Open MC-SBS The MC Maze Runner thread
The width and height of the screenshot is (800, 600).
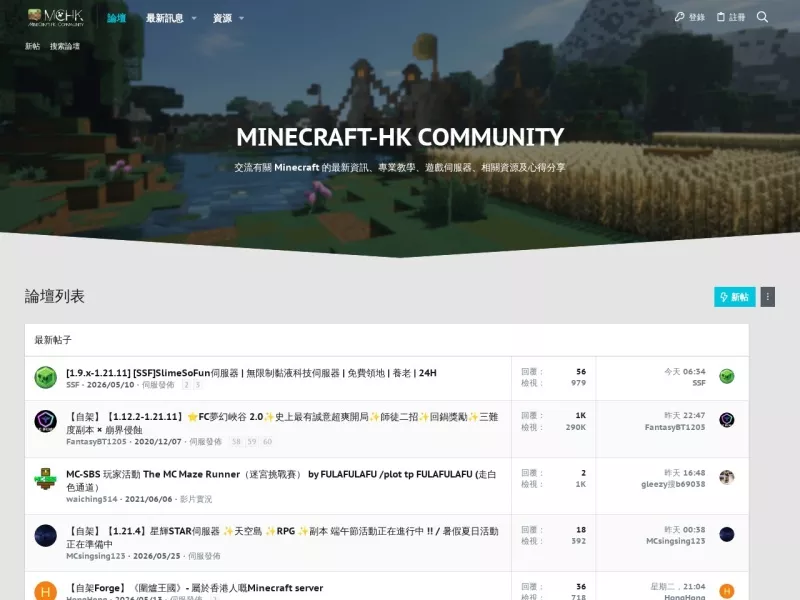pyautogui.click(x=281, y=480)
